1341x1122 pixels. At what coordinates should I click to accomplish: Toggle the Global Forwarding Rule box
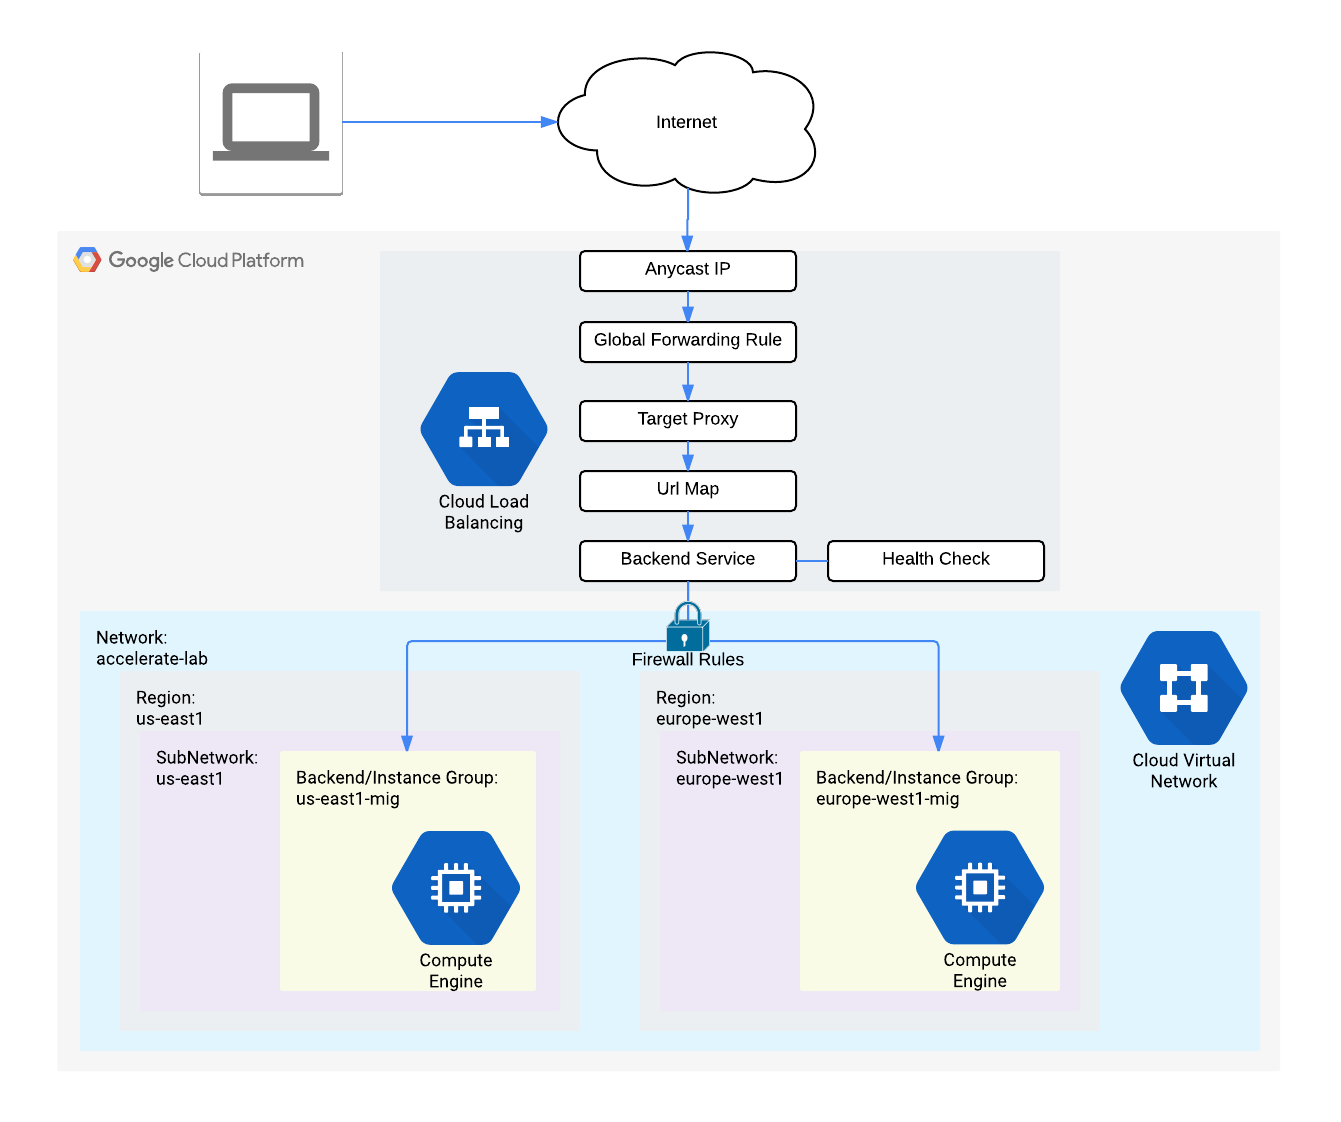(687, 341)
